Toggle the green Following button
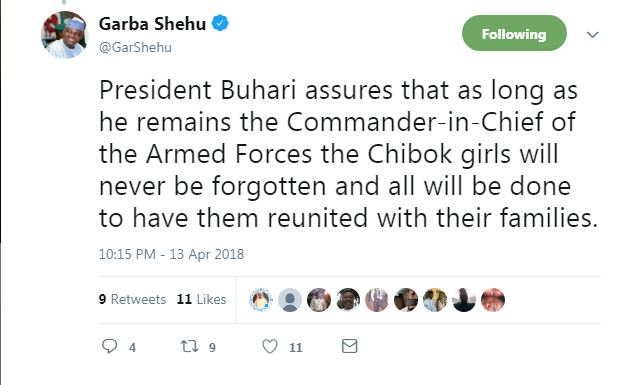 click(514, 33)
